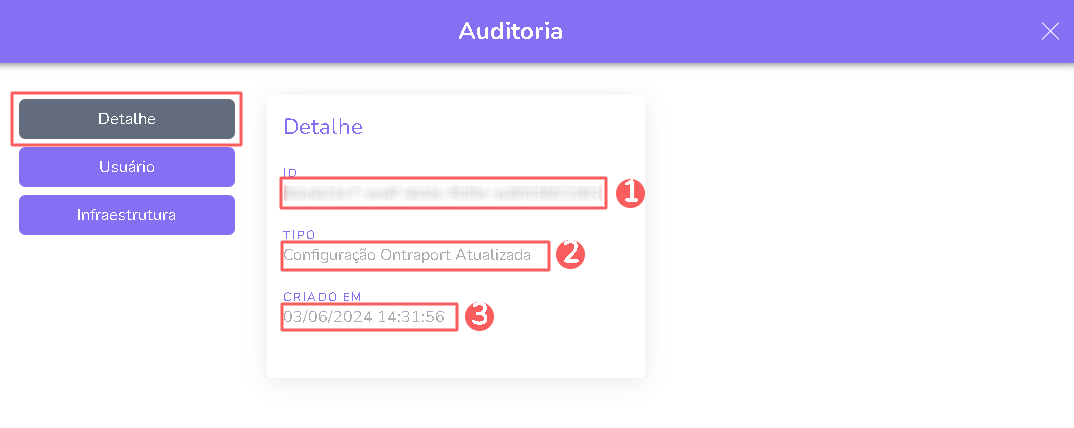This screenshot has height=428, width=1074.
Task: Click the word 'Configuração' in the type value
Action: click(329, 255)
